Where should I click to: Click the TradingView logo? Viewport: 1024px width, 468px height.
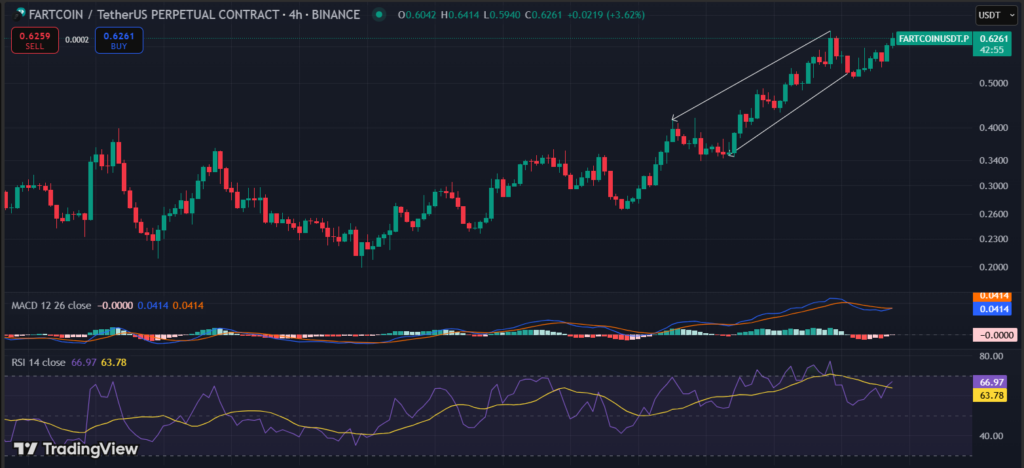coord(76,449)
